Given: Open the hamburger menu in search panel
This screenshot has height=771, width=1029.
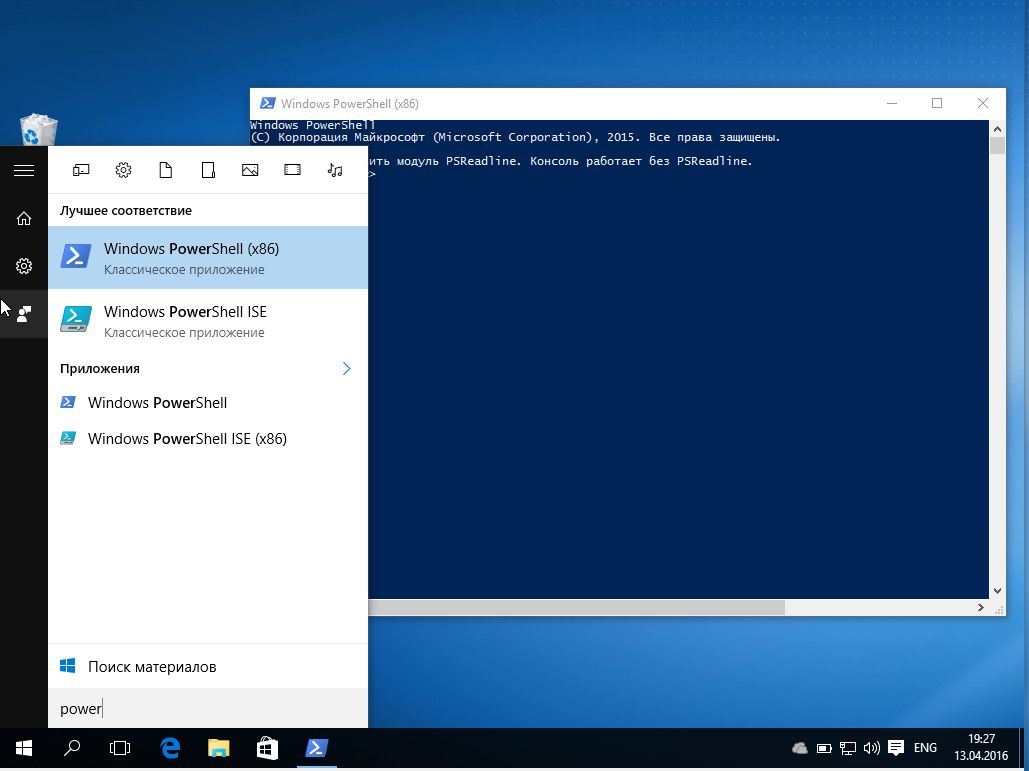Looking at the screenshot, I should pos(24,170).
